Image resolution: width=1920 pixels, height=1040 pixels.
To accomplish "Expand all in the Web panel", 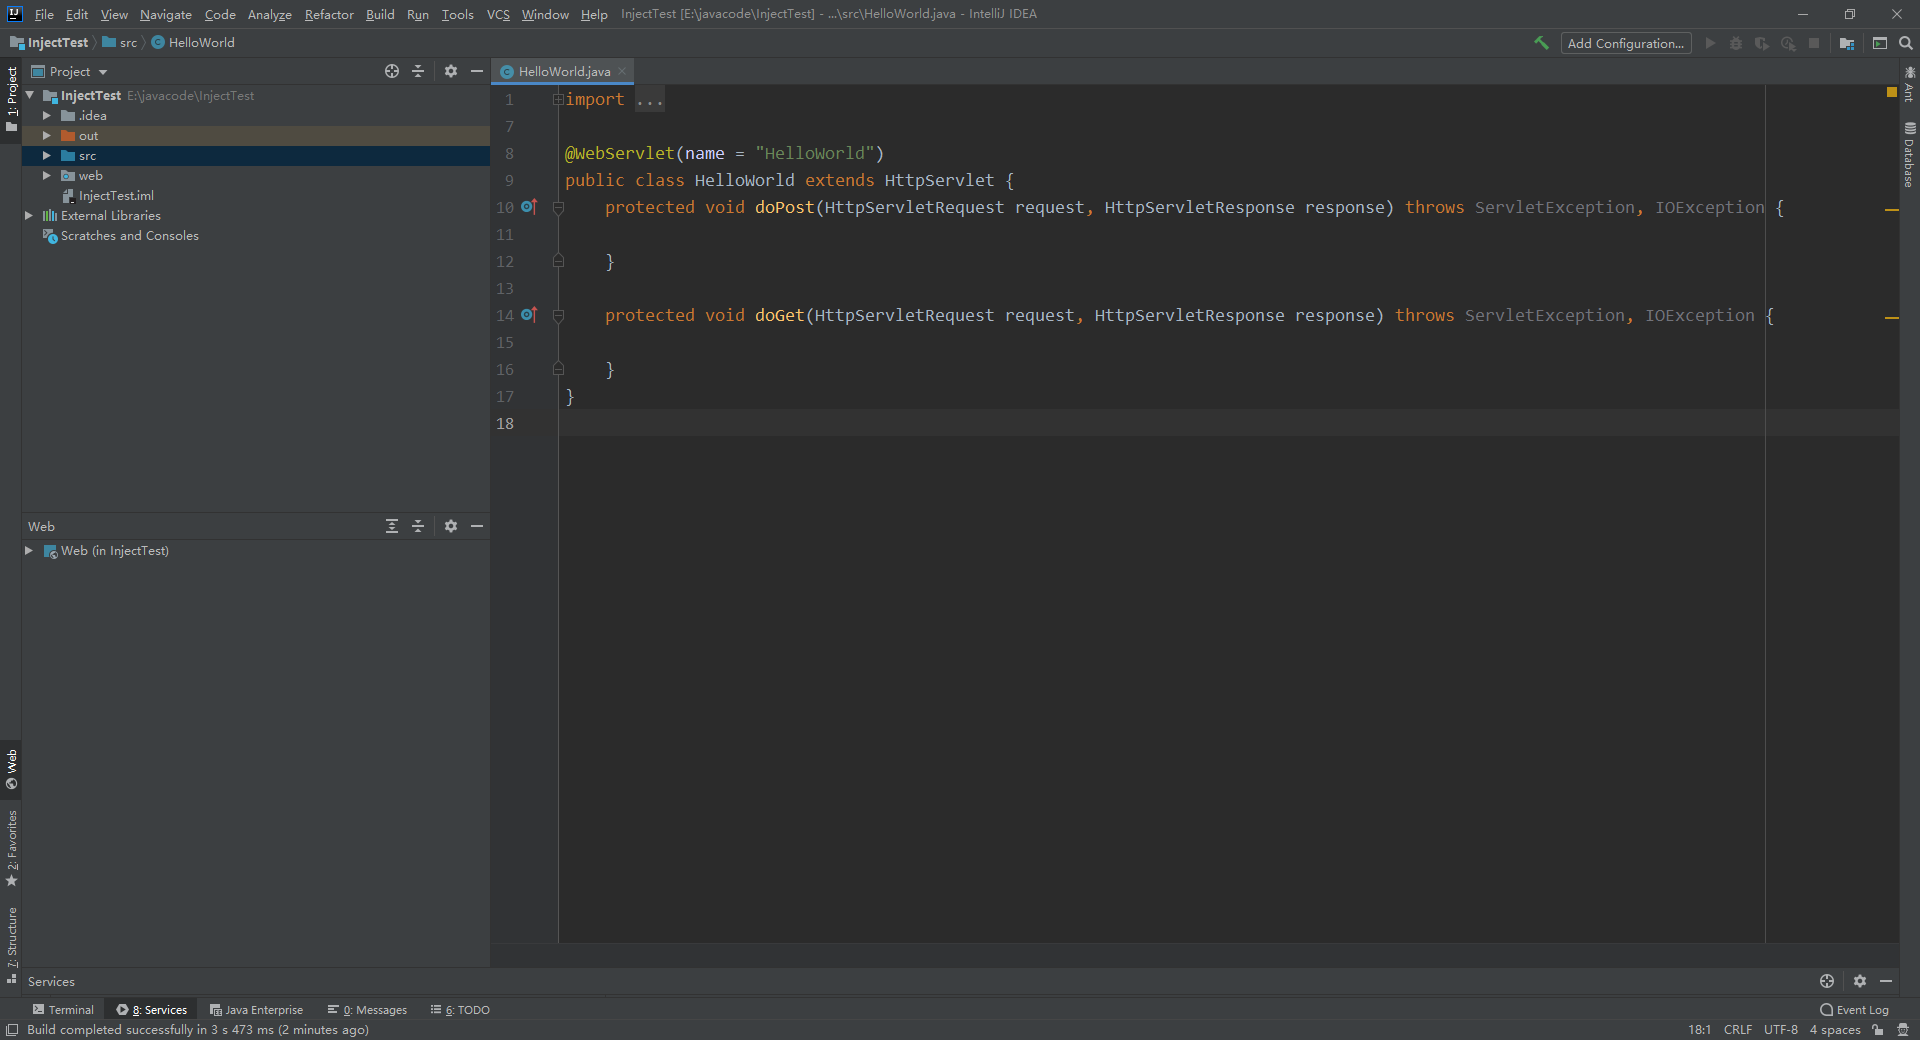I will 392,526.
